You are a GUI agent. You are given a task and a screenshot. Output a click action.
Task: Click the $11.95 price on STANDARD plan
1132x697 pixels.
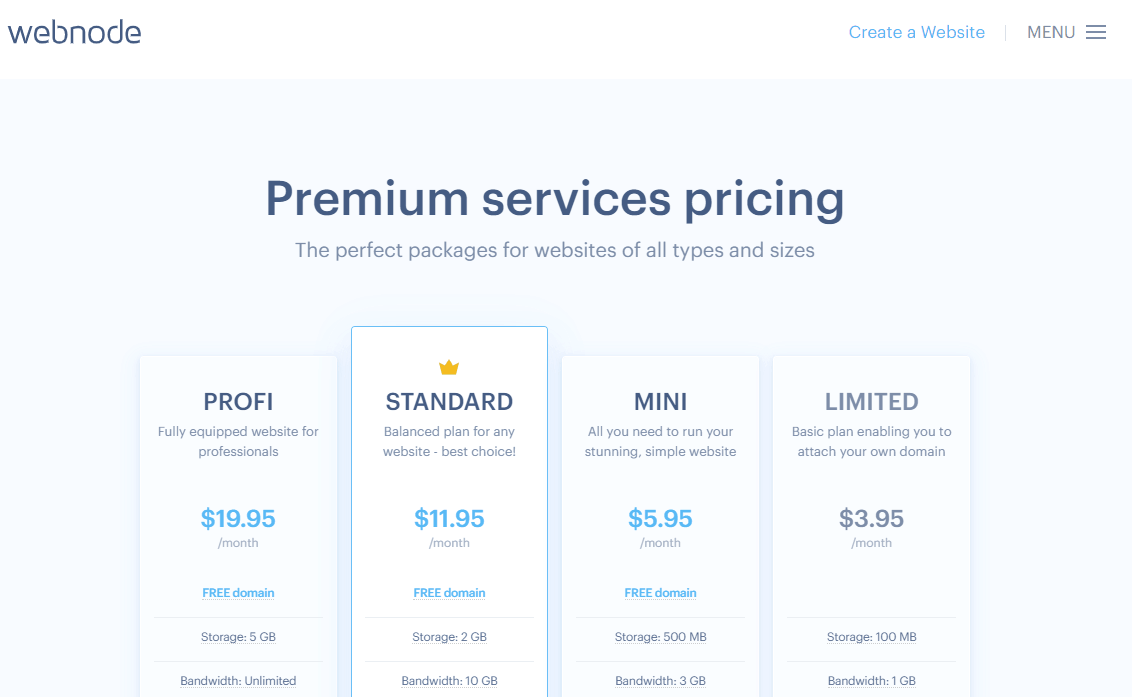click(x=449, y=518)
